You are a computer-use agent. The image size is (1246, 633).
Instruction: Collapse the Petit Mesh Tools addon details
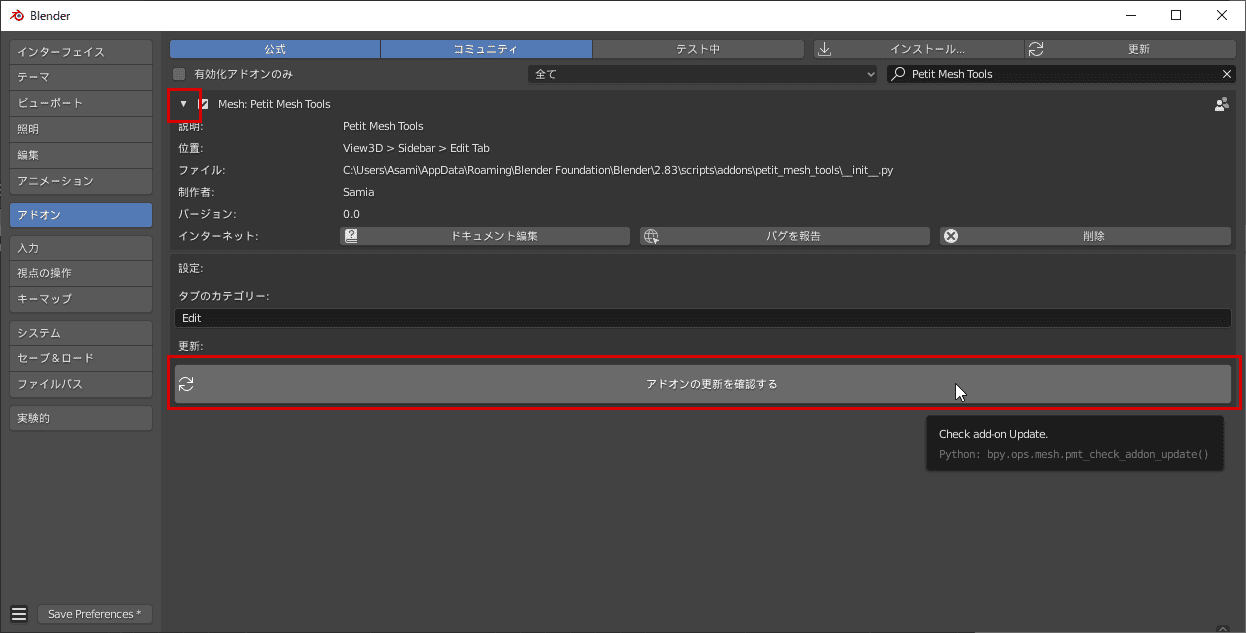183,104
